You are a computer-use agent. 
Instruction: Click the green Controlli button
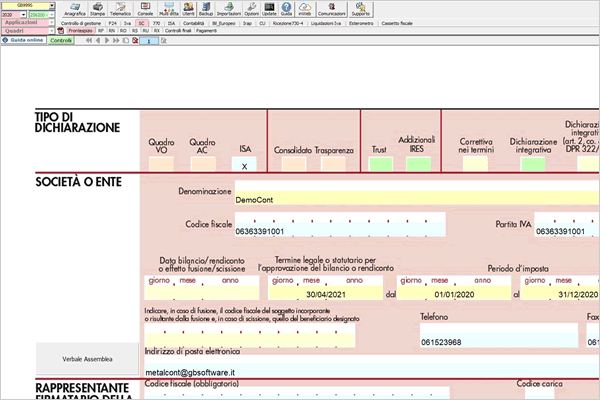tap(61, 40)
